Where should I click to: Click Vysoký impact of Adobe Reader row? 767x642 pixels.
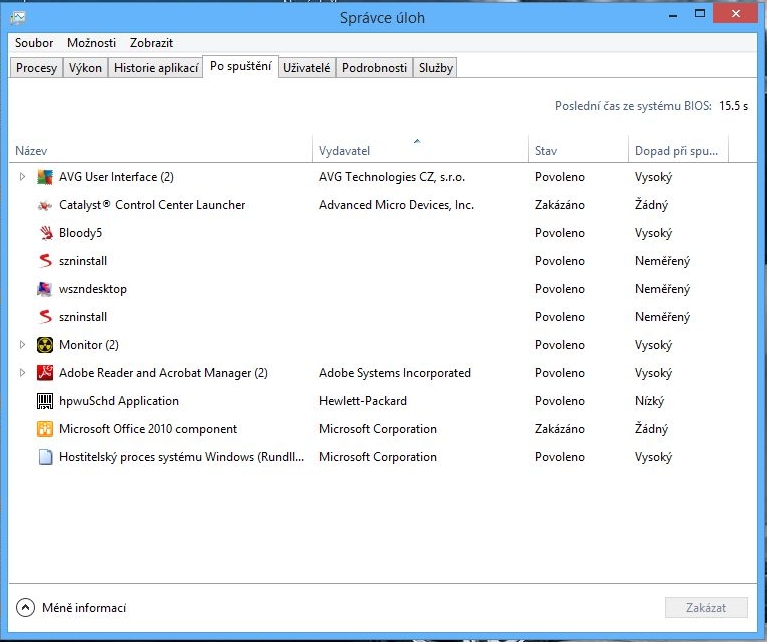[654, 373]
